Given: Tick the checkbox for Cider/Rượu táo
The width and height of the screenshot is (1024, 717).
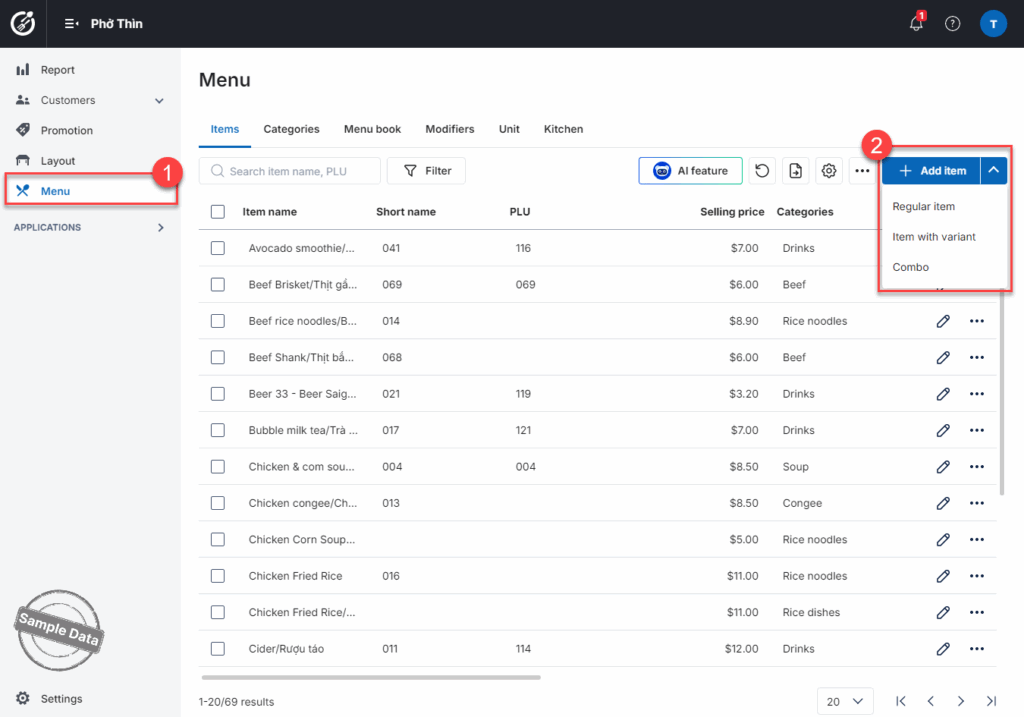Looking at the screenshot, I should [218, 649].
